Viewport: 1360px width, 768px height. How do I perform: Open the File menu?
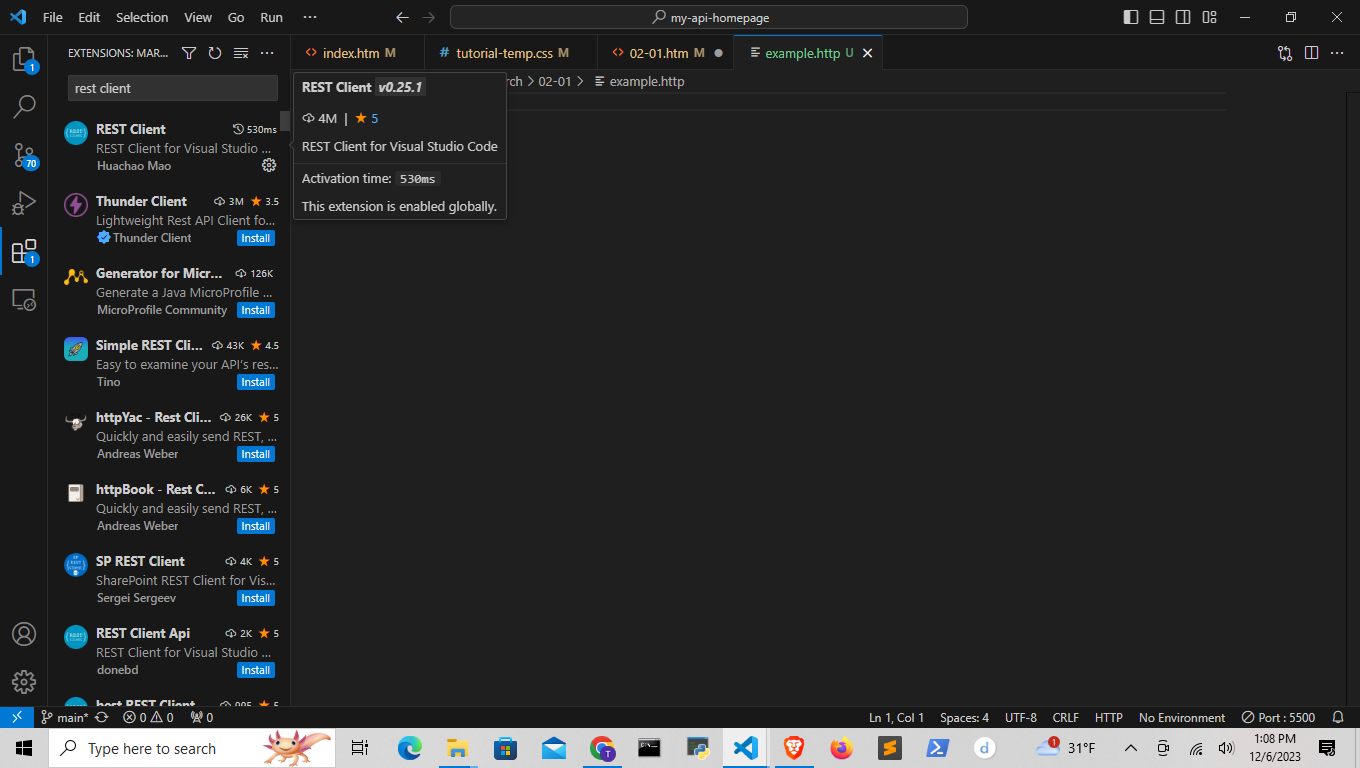tap(53, 18)
